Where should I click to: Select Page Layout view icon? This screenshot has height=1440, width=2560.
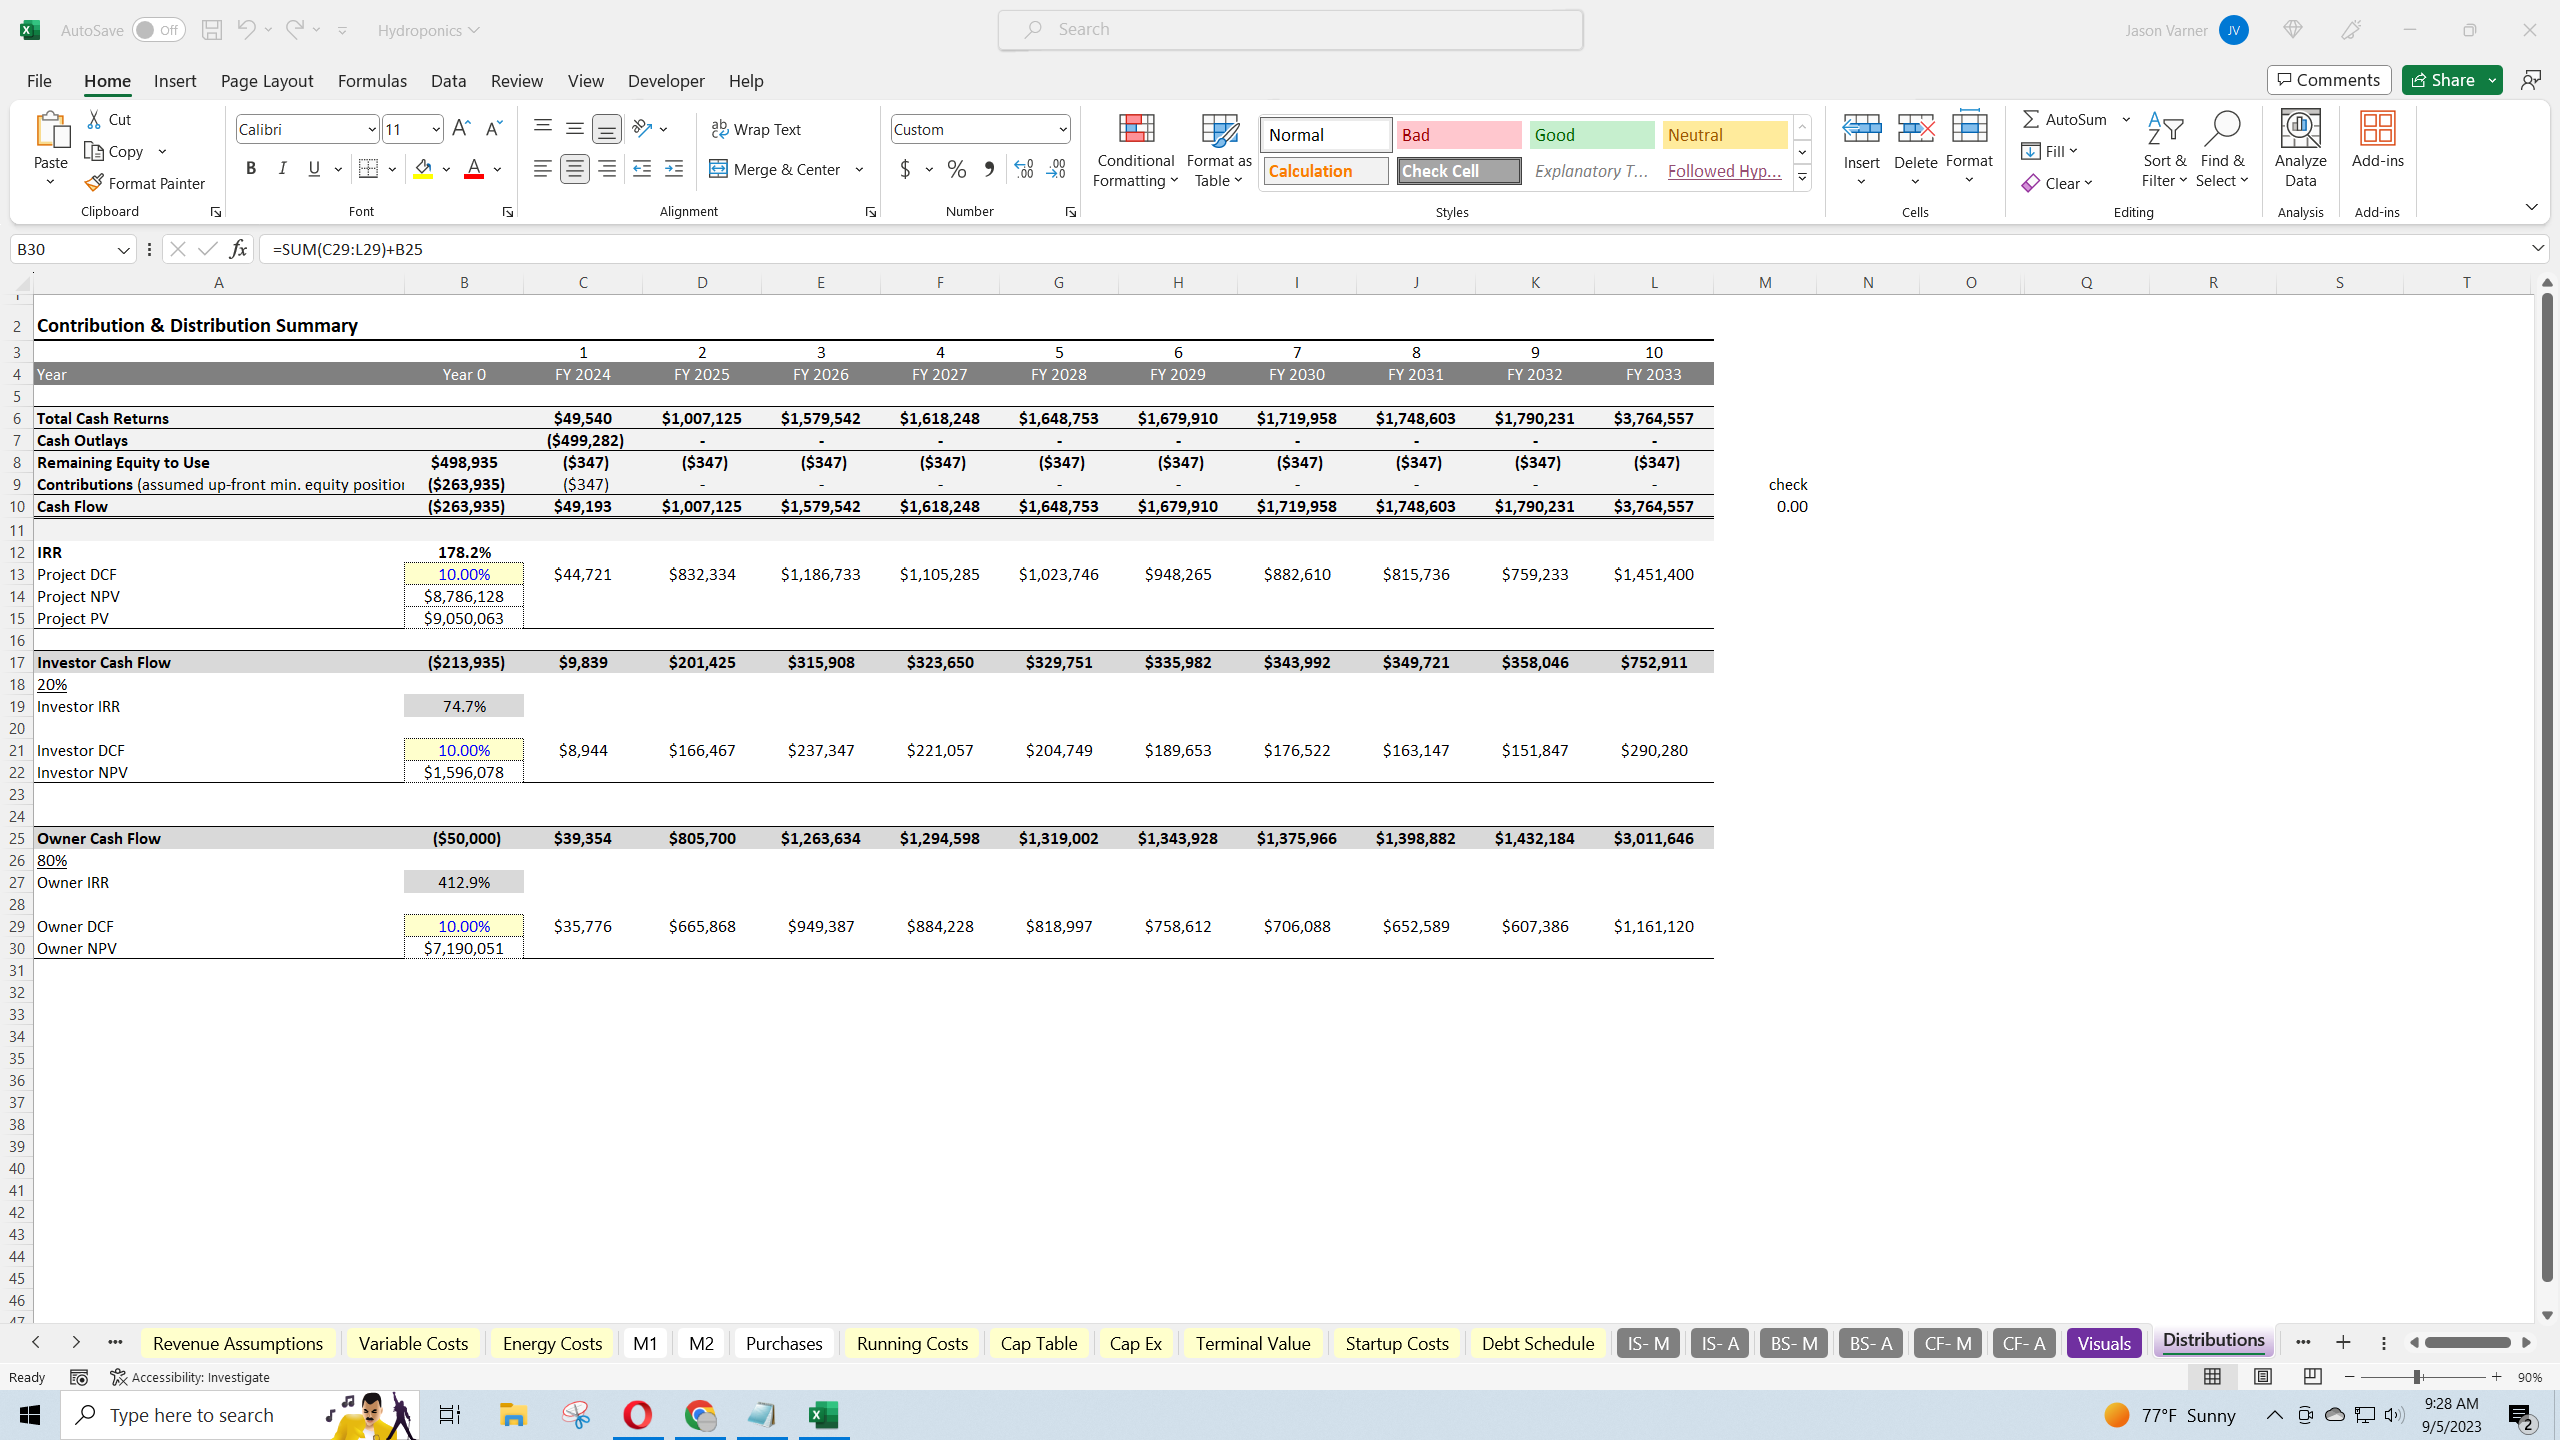(2263, 1377)
